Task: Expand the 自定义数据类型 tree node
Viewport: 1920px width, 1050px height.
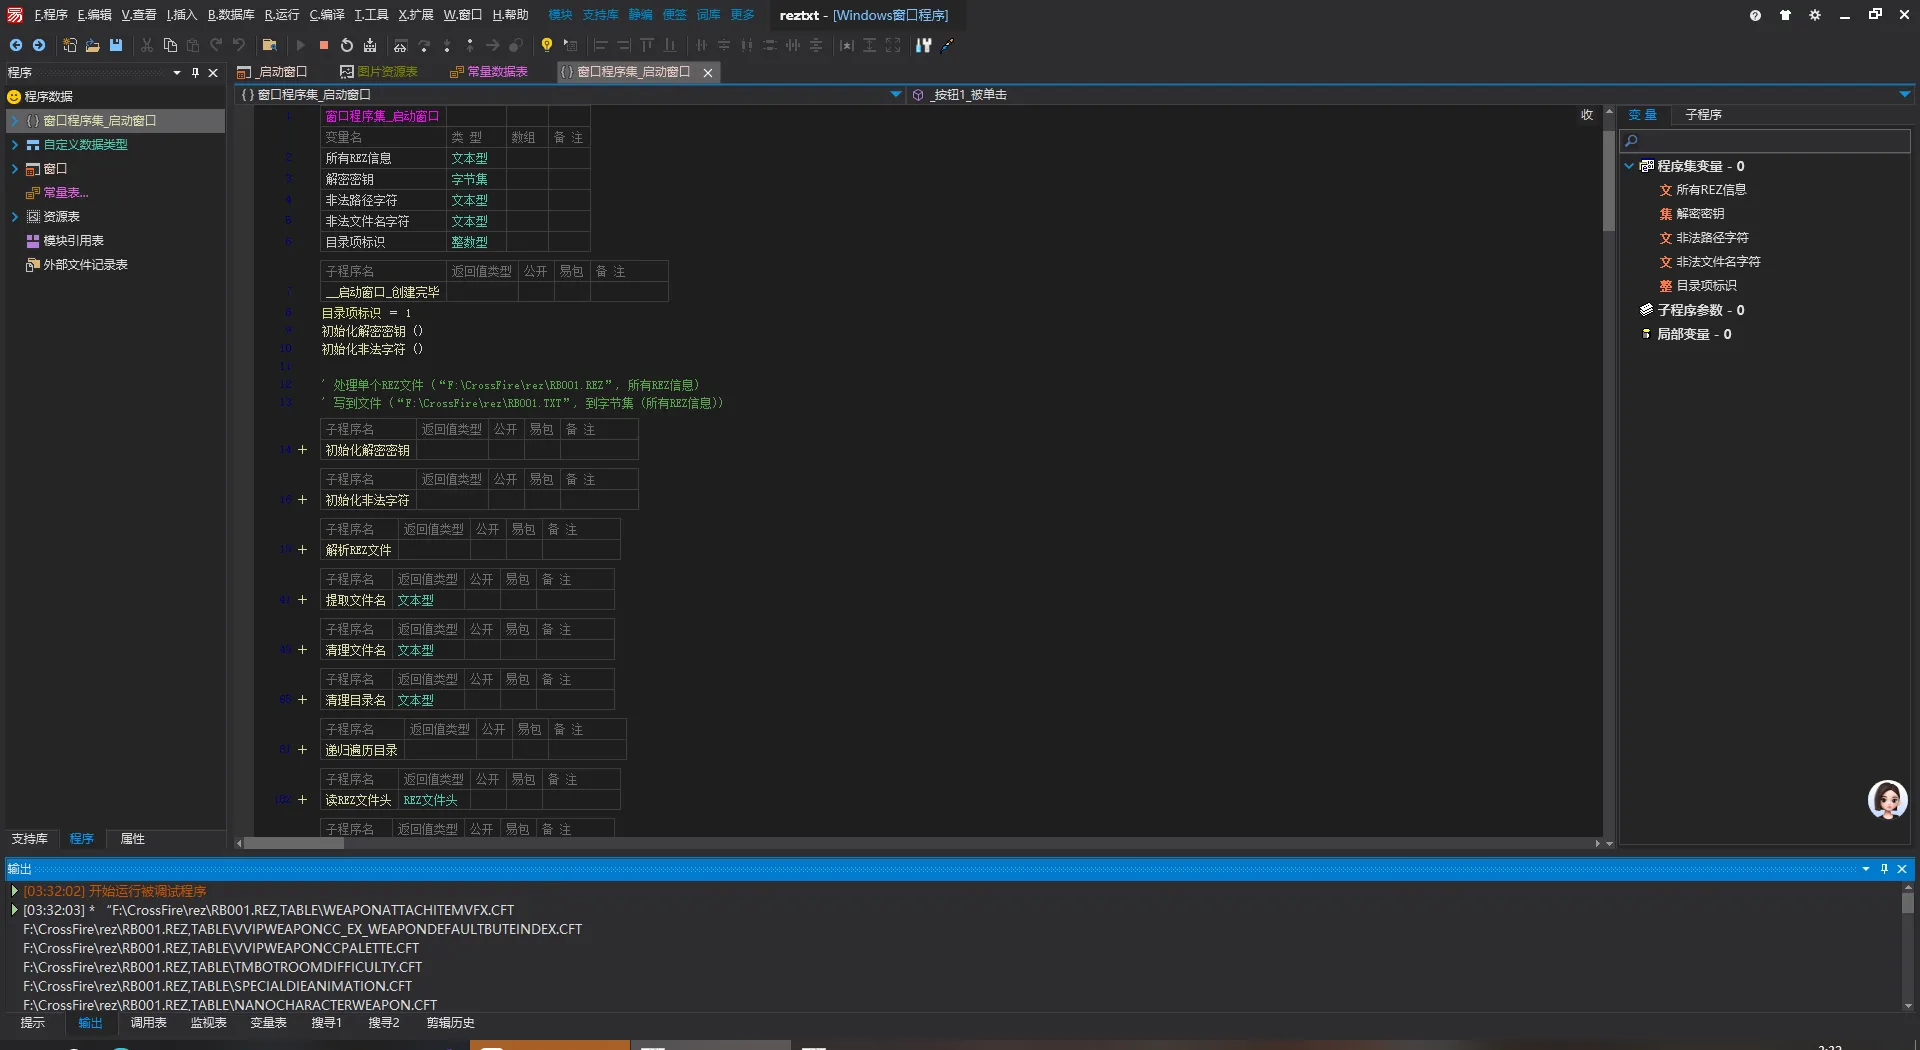Action: click(x=15, y=145)
